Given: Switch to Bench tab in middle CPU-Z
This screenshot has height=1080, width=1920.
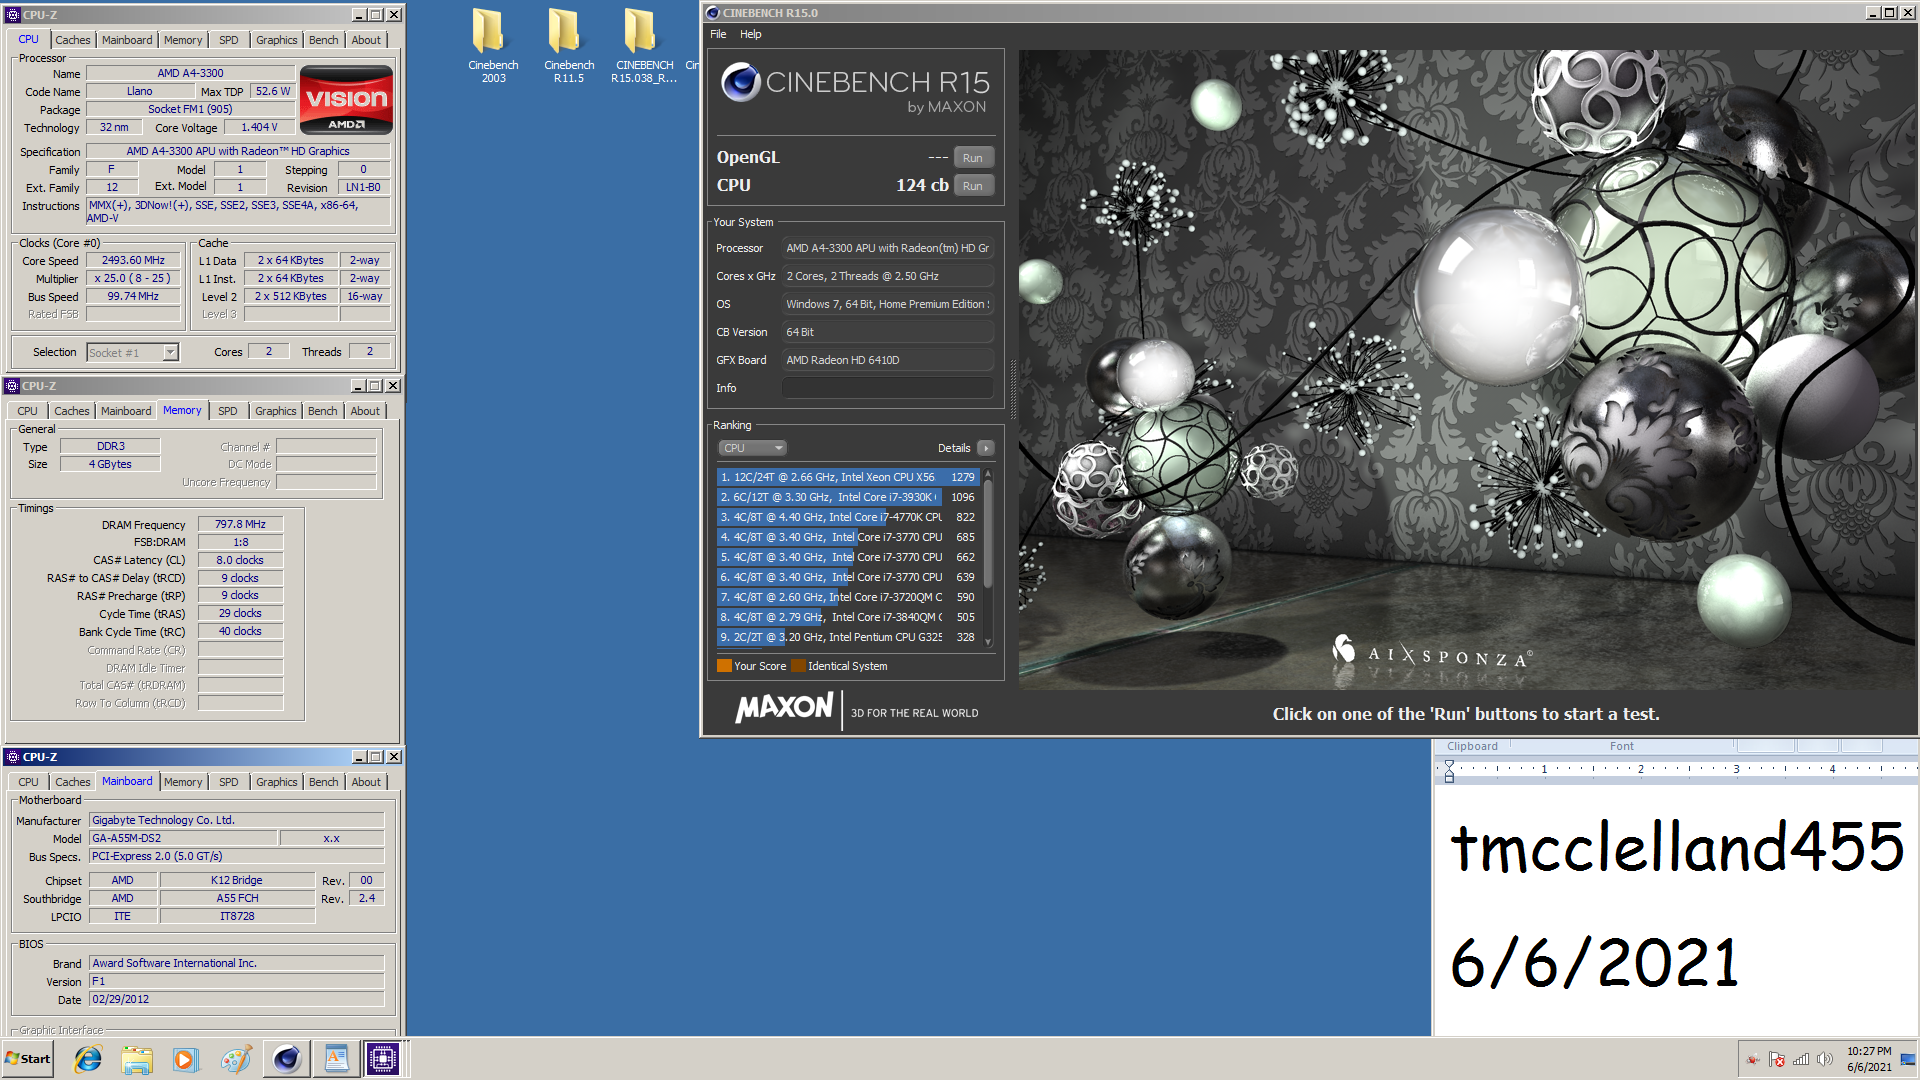Looking at the screenshot, I should click(x=322, y=411).
